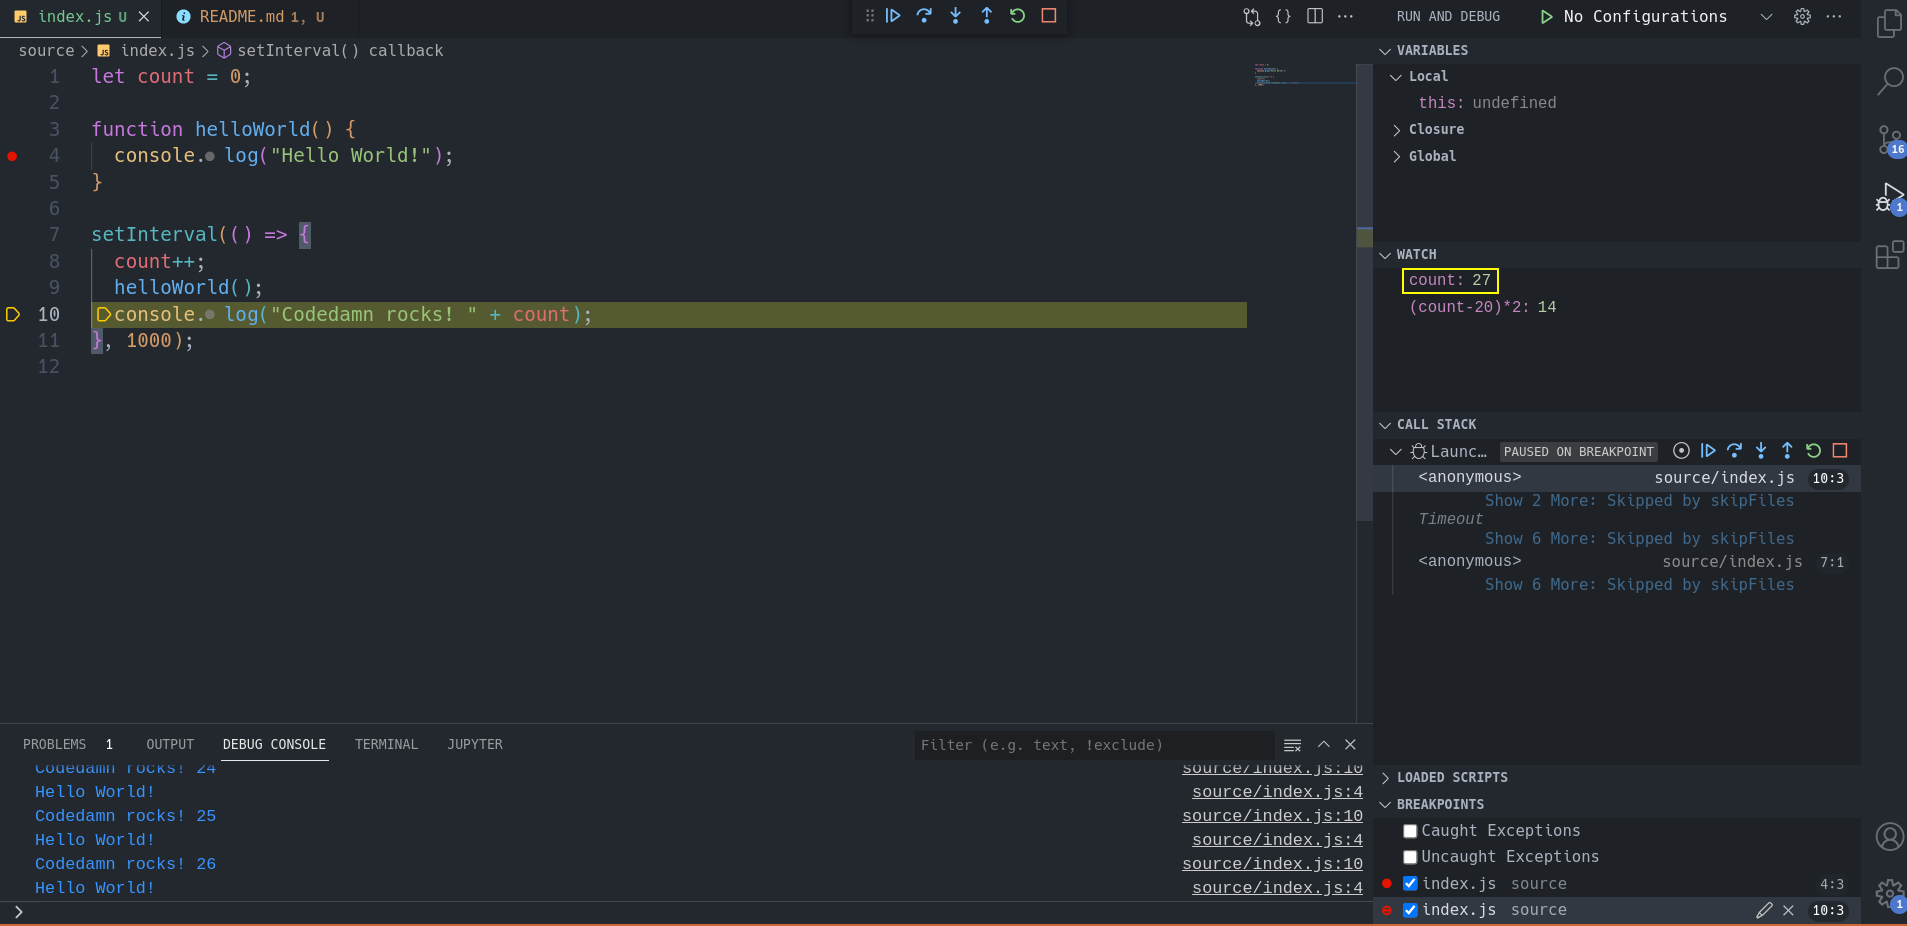Click the Show 2 More skipFiles link
The width and height of the screenshot is (1907, 926).
(x=1638, y=500)
